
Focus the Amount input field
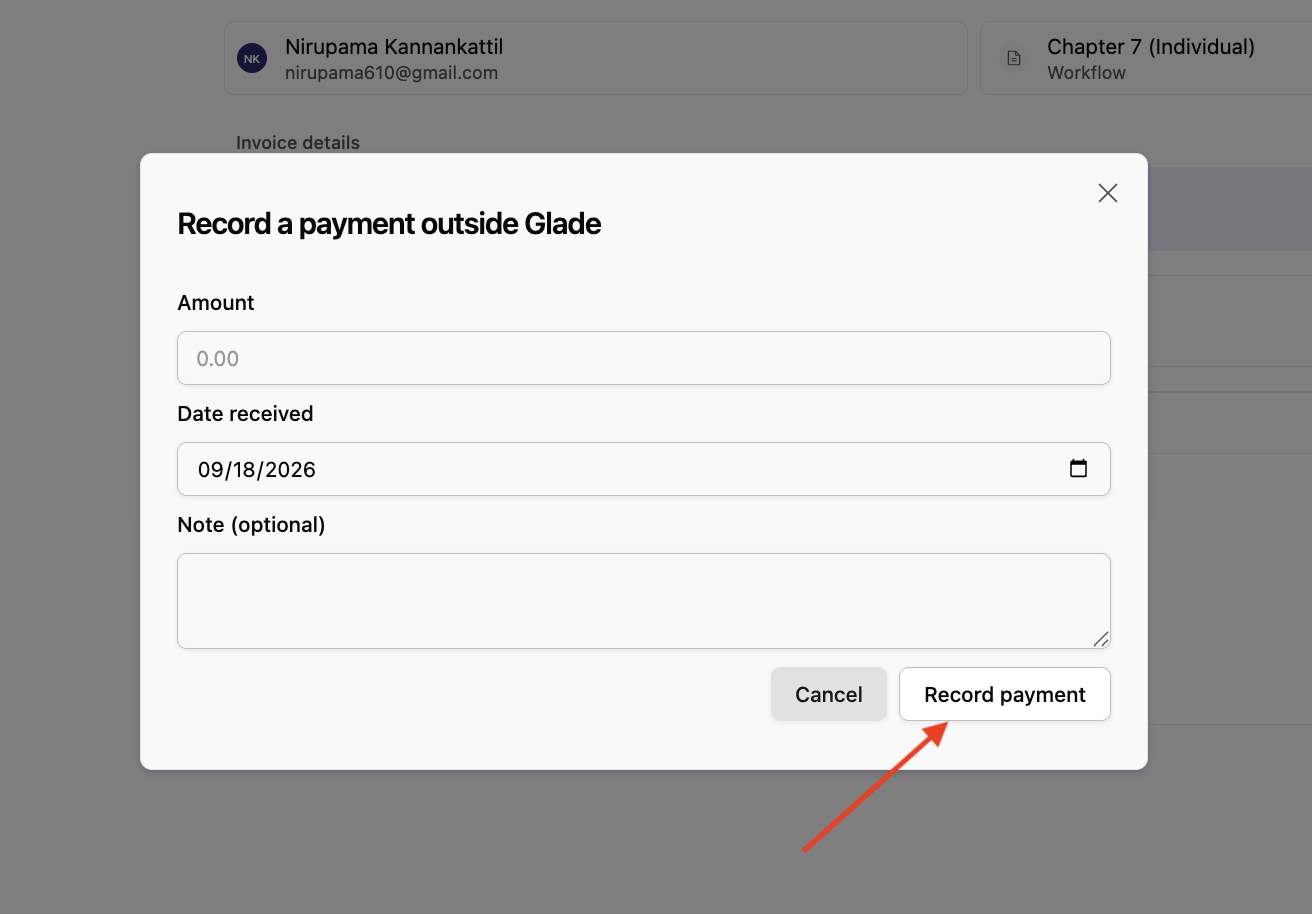644,358
